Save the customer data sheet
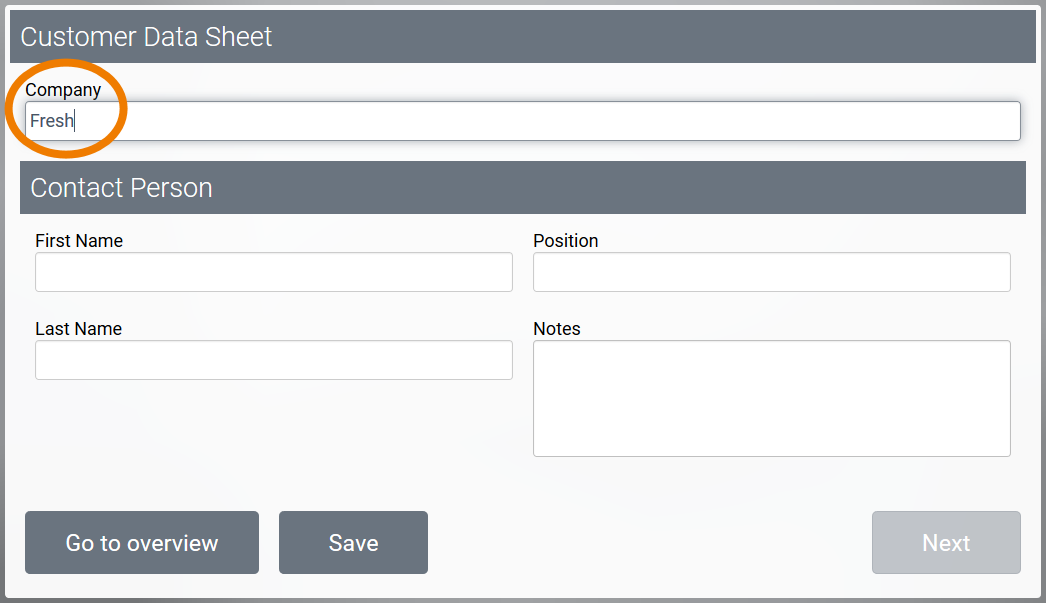 353,543
